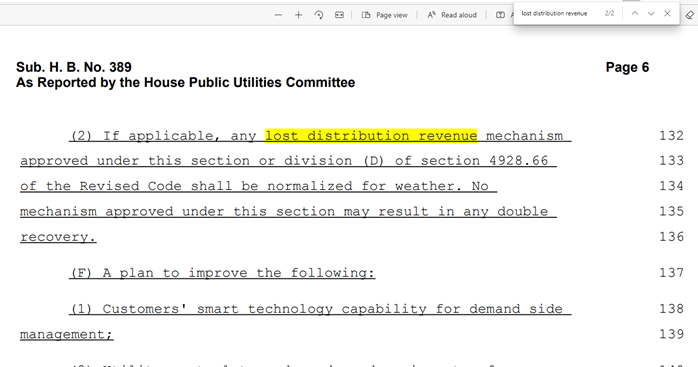Image resolution: width=698 pixels, height=367 pixels.
Task: Click 'Page 6' header text
Action: pos(627,67)
